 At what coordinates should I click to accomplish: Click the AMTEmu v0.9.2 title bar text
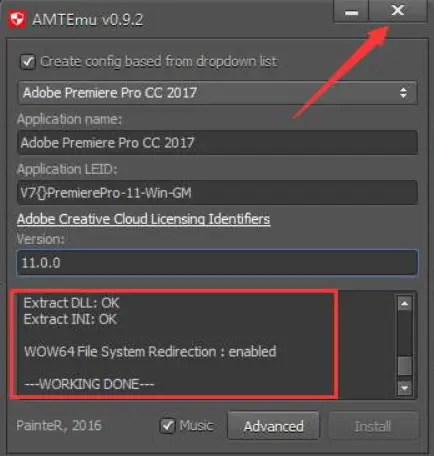(x=88, y=20)
